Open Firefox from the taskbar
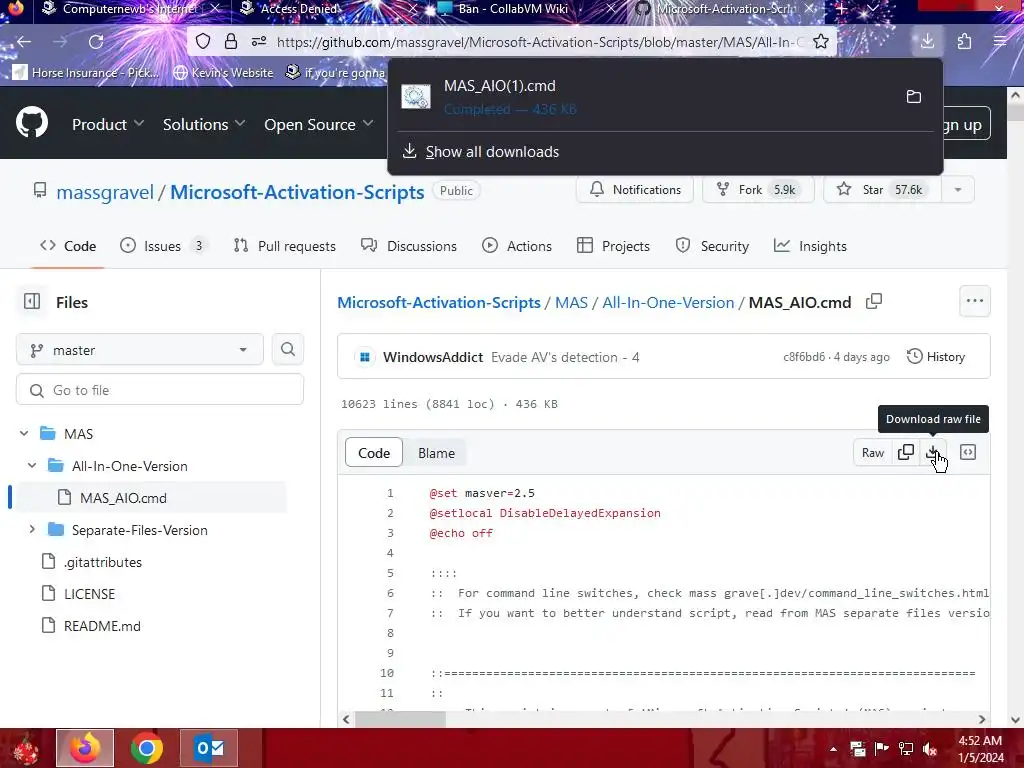The height and width of the screenshot is (768, 1024). click(x=85, y=748)
